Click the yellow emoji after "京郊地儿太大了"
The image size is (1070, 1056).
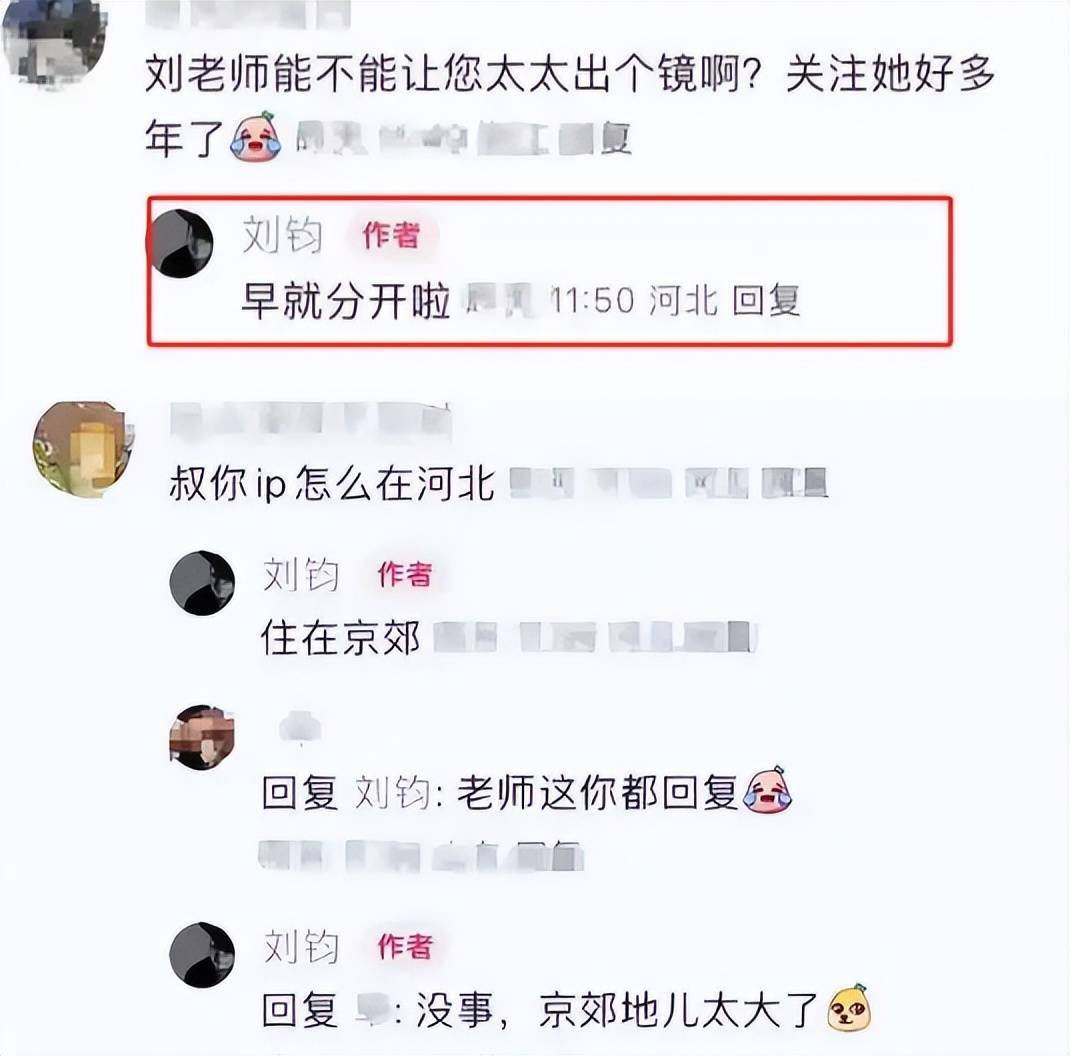[x=849, y=1008]
